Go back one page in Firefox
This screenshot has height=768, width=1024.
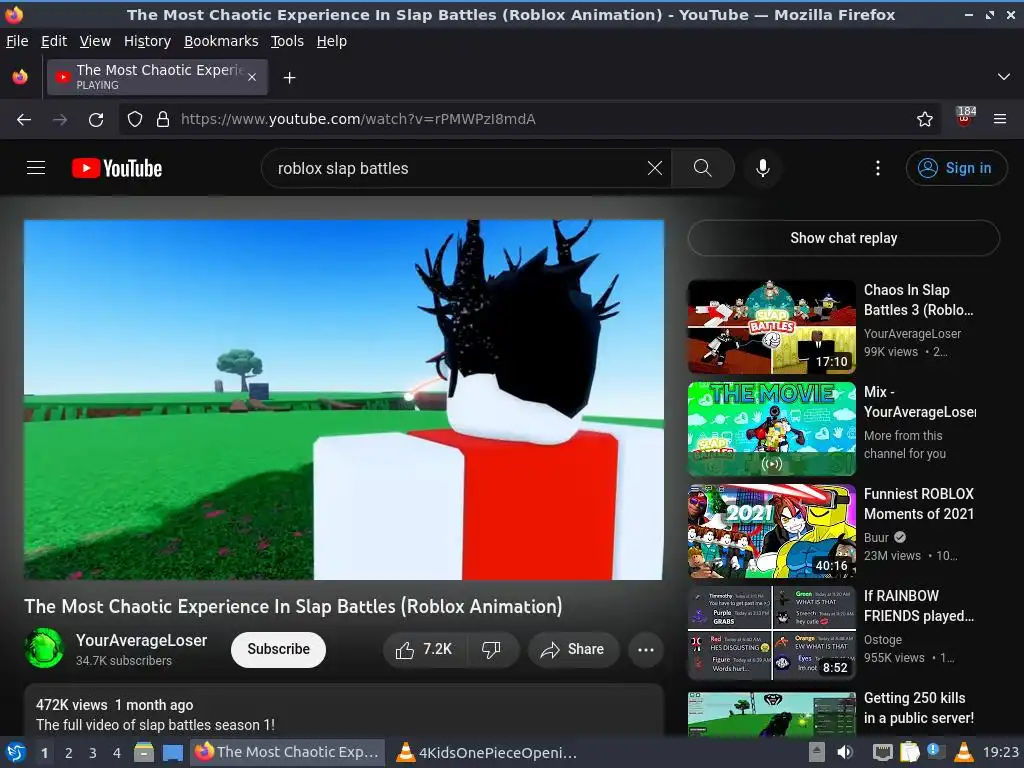pos(24,120)
